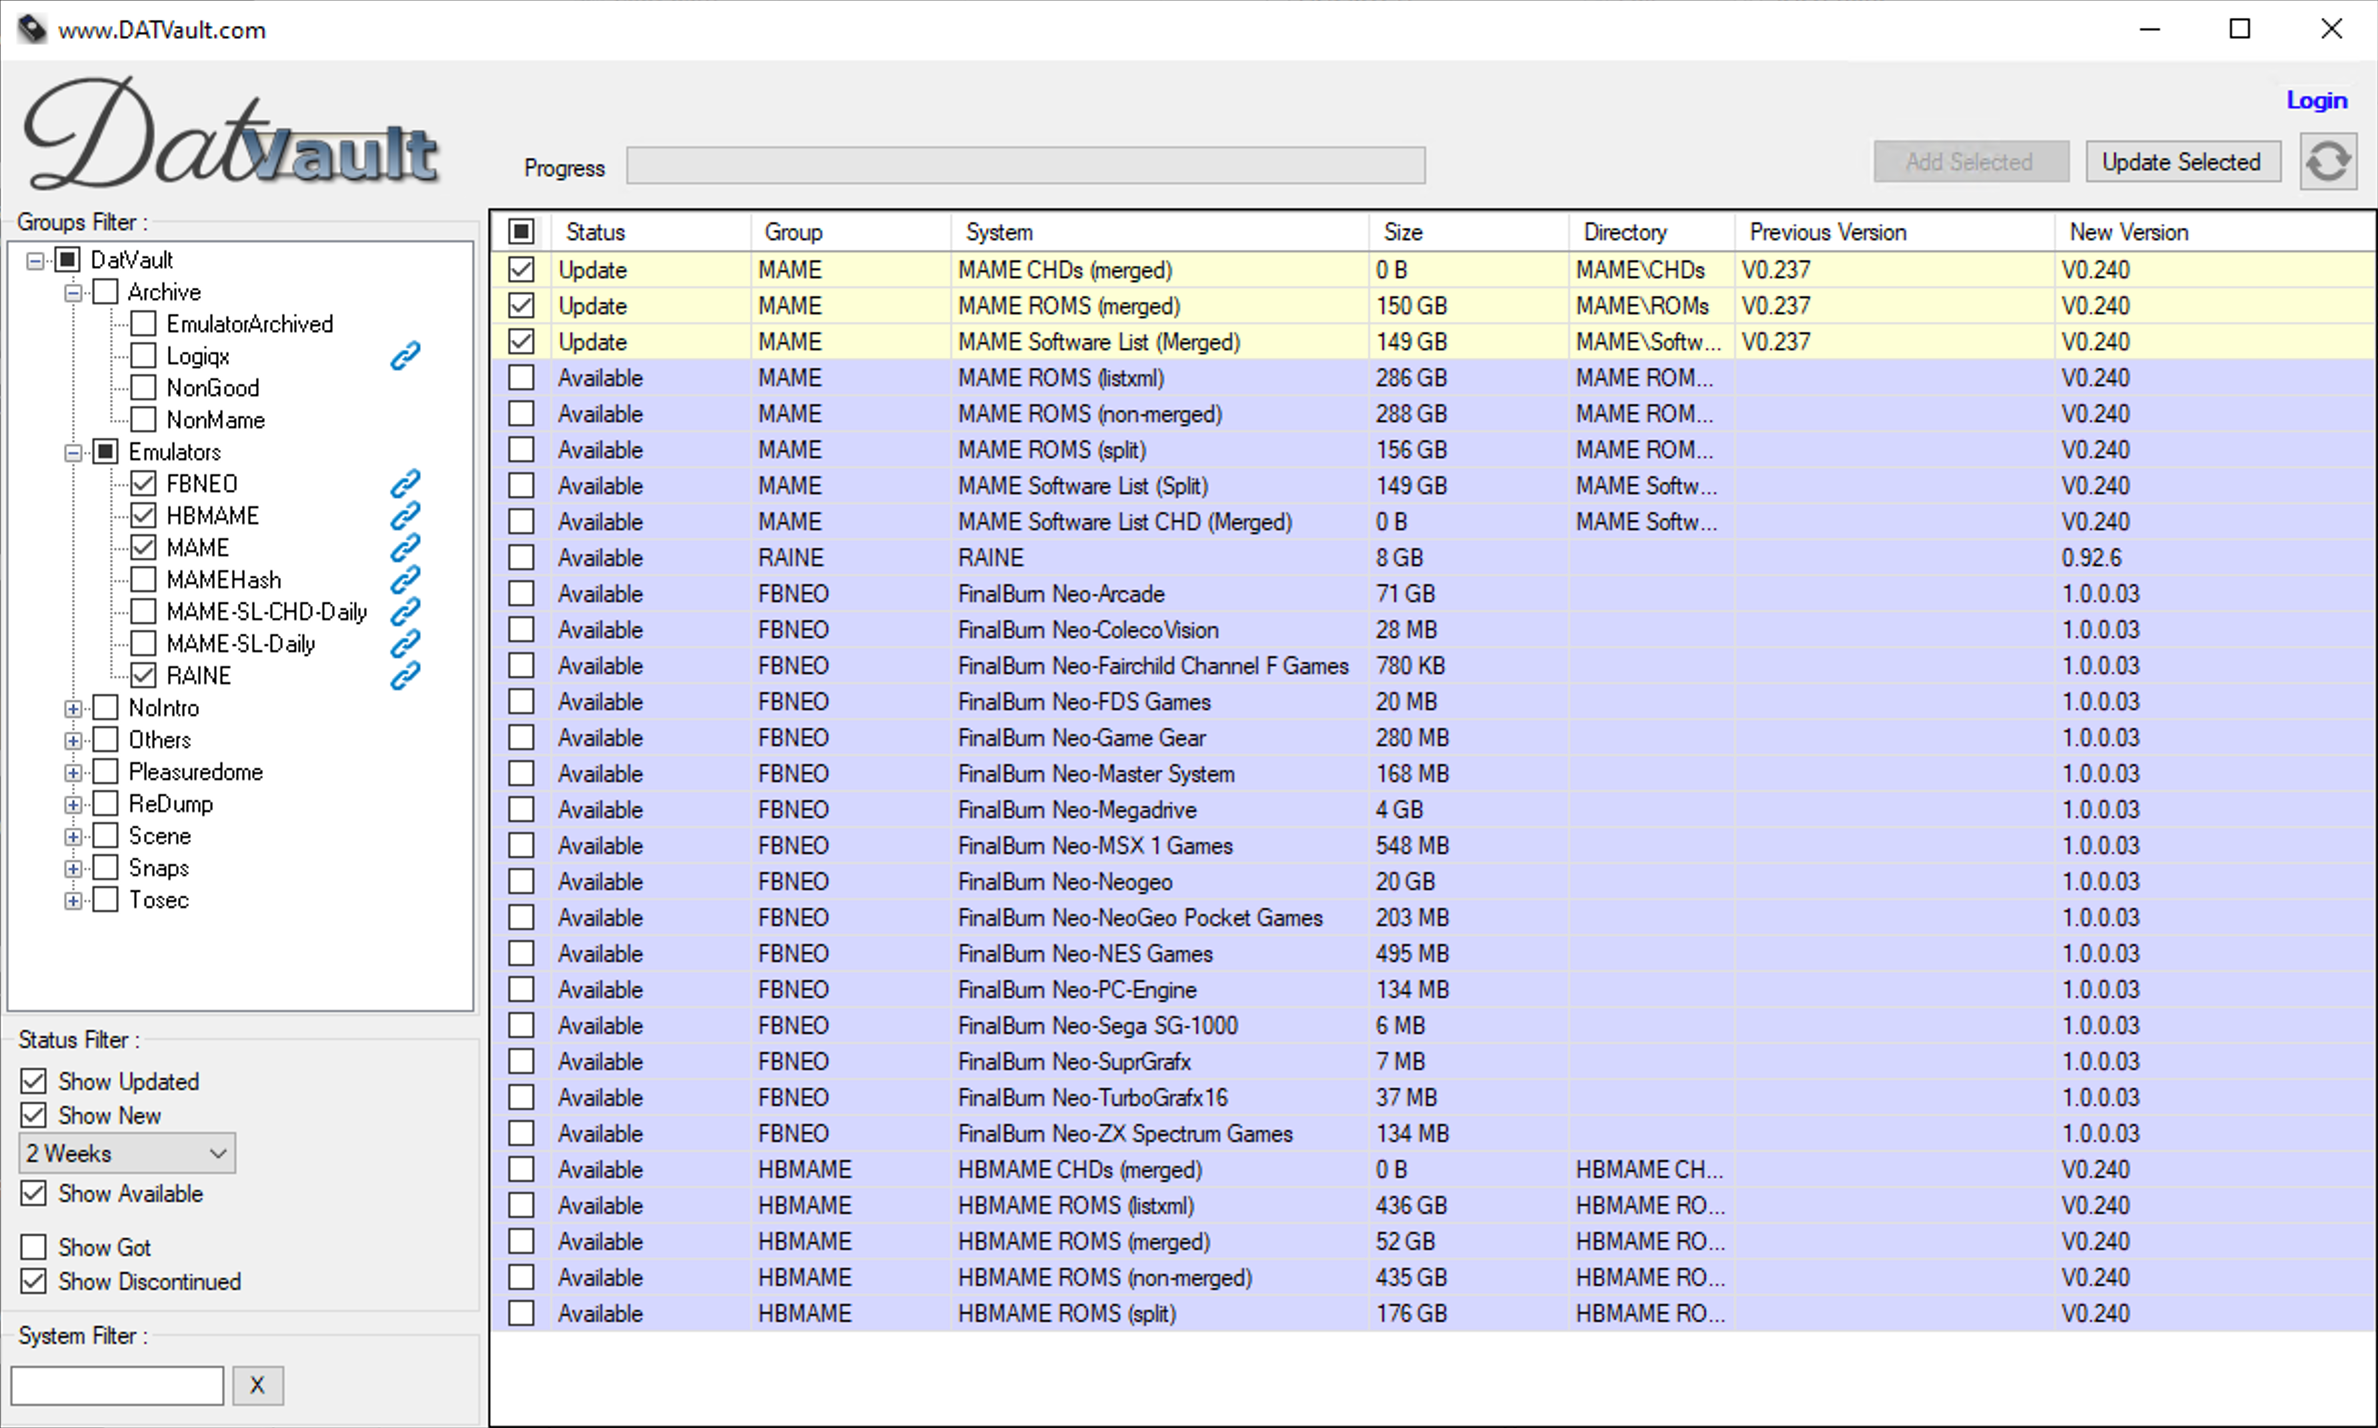Click the link icon beside MAME tree item

tap(405, 548)
